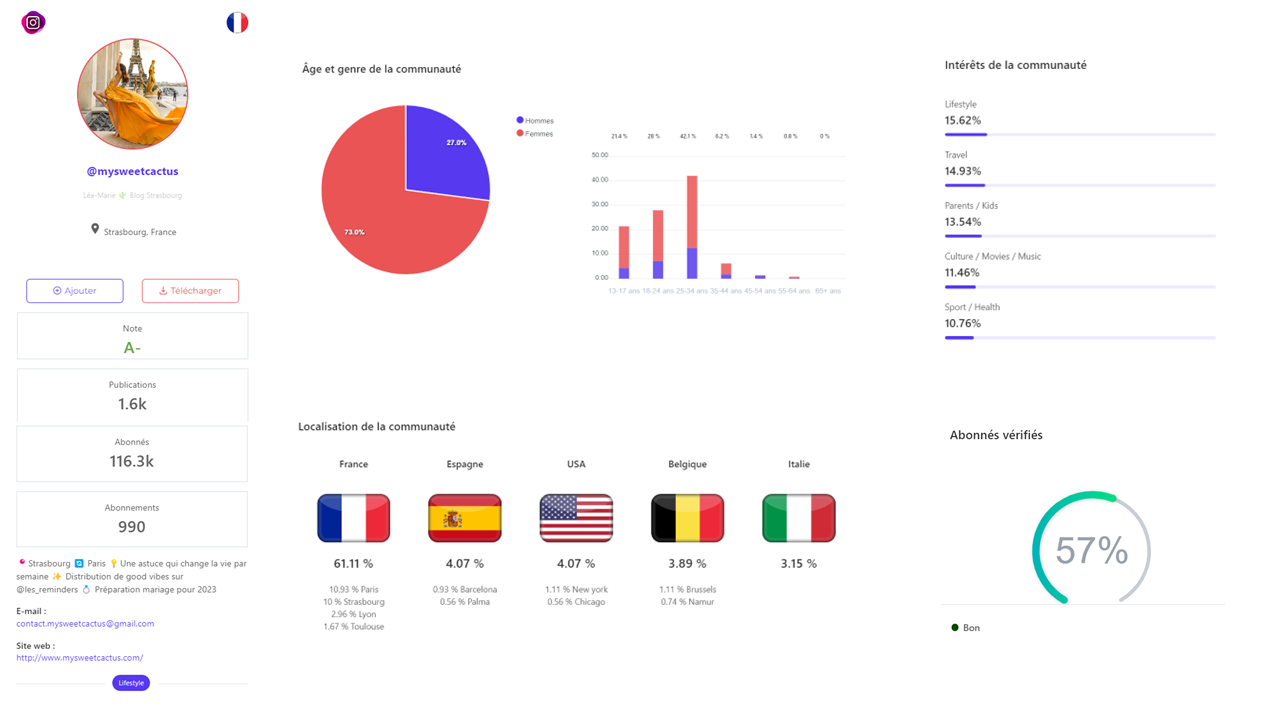
Task: Open the French flag language selector
Action: tap(237, 22)
